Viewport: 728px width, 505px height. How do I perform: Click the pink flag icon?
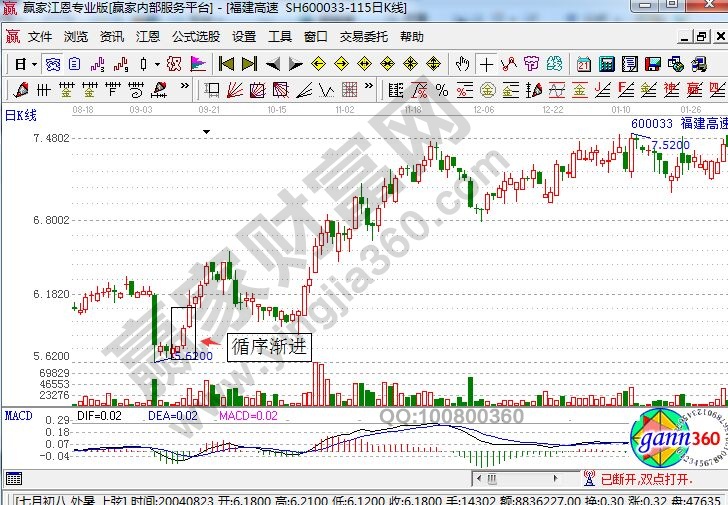[x=198, y=64]
